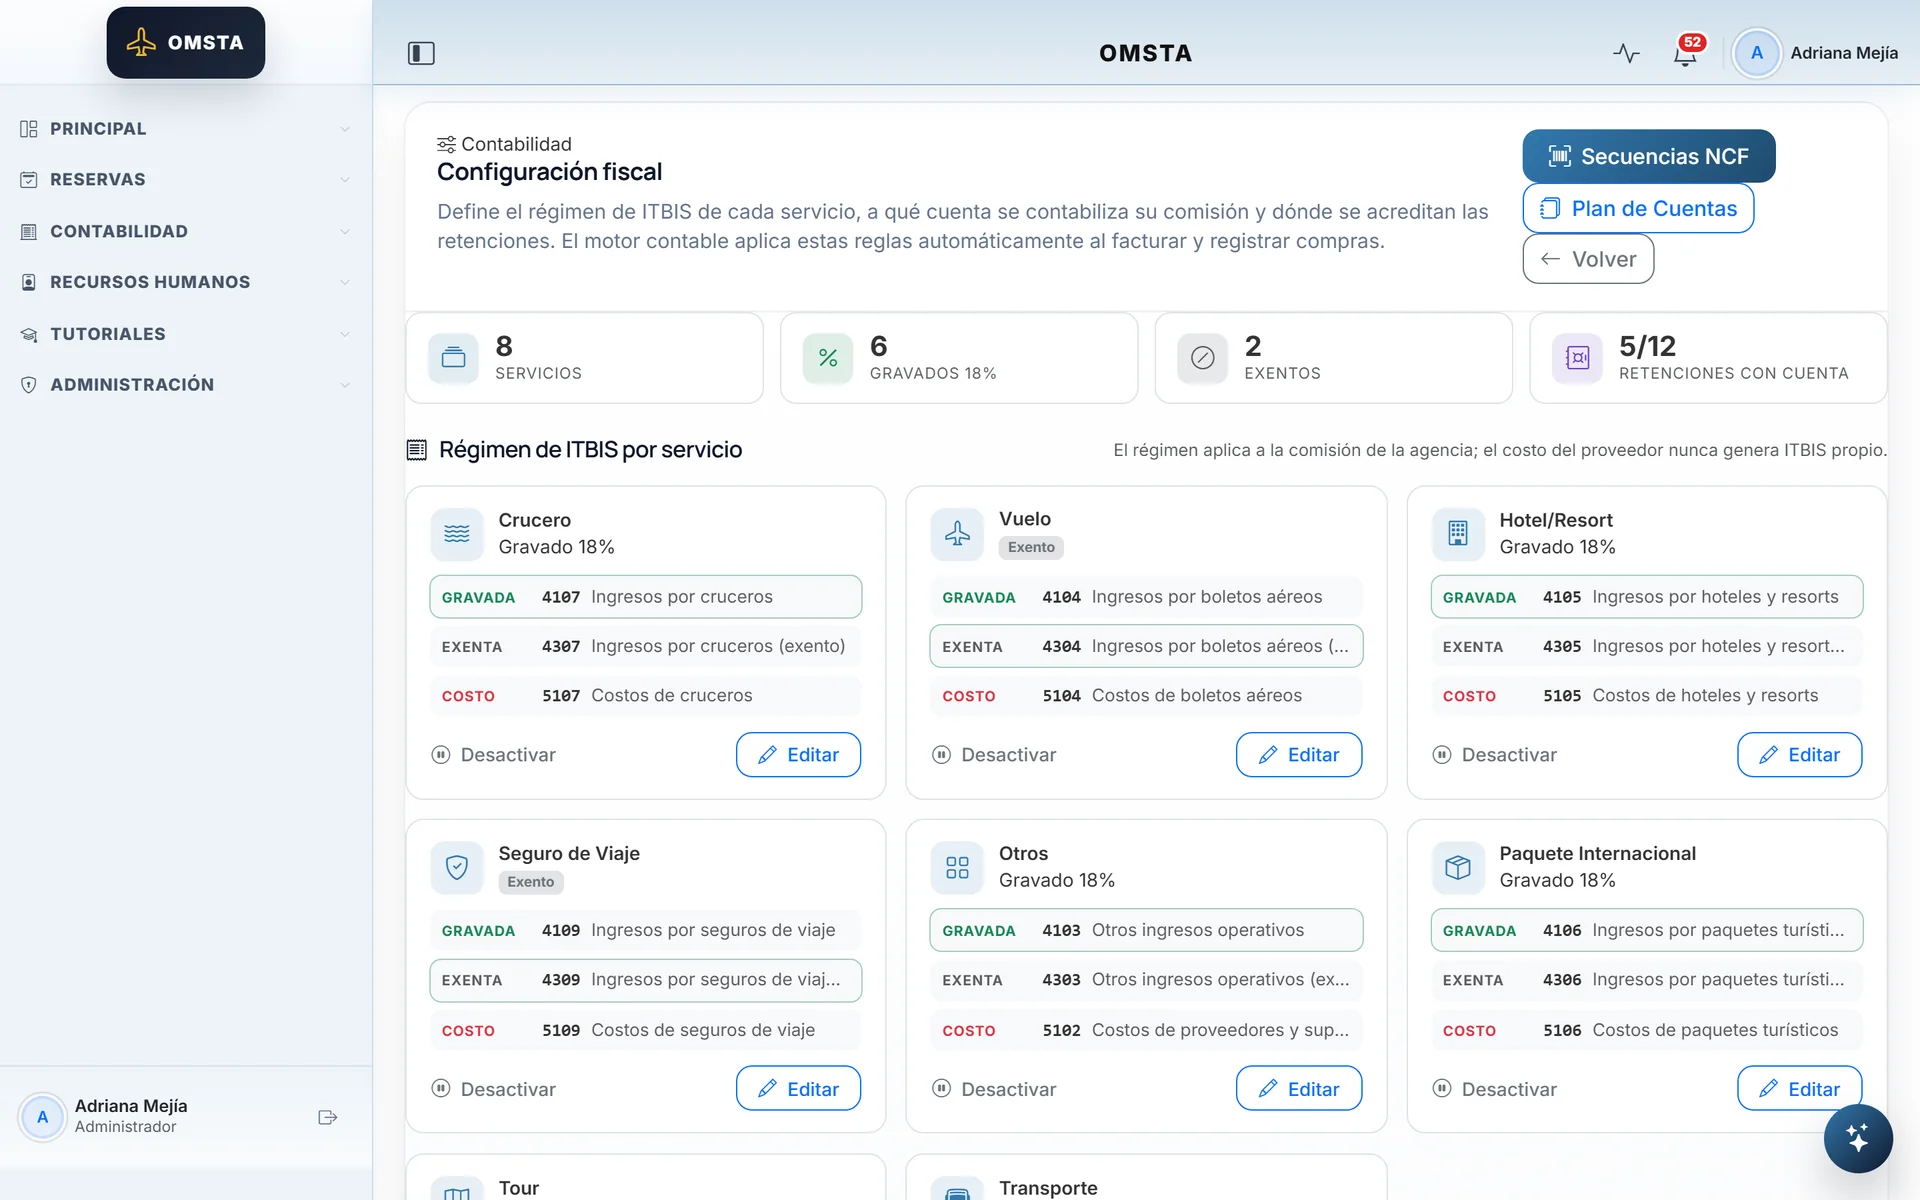Viewport: 1920px width, 1200px height.
Task: Edit the Otros service configuration
Action: pyautogui.click(x=1299, y=1089)
